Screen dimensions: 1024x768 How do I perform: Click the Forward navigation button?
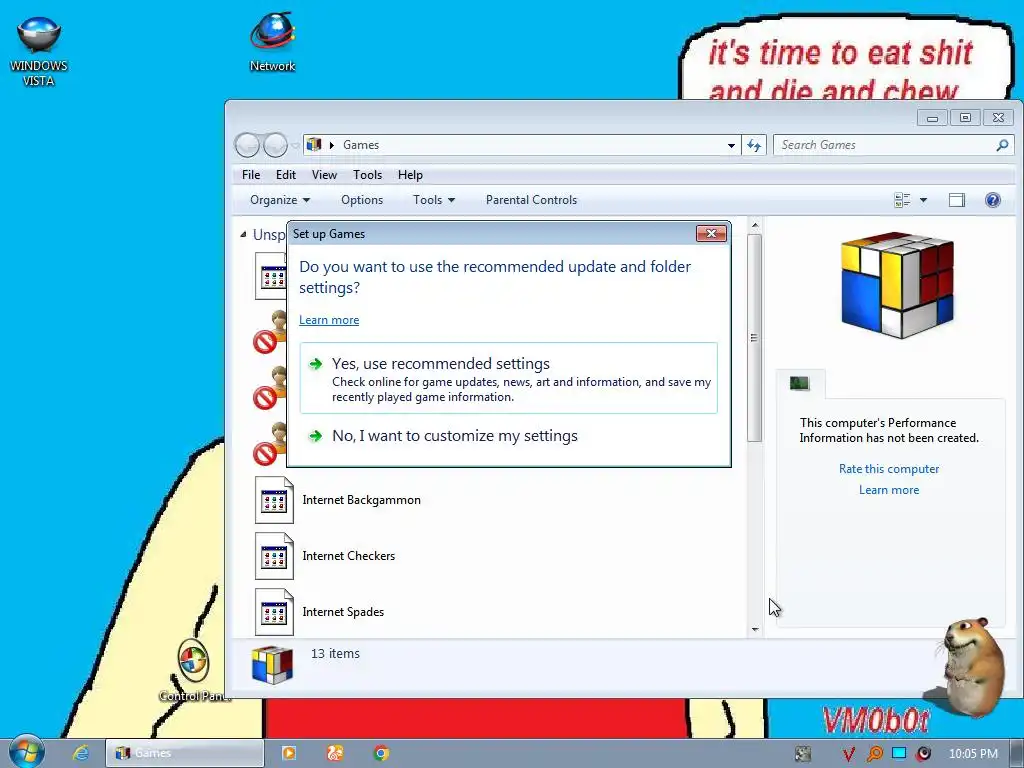(275, 145)
